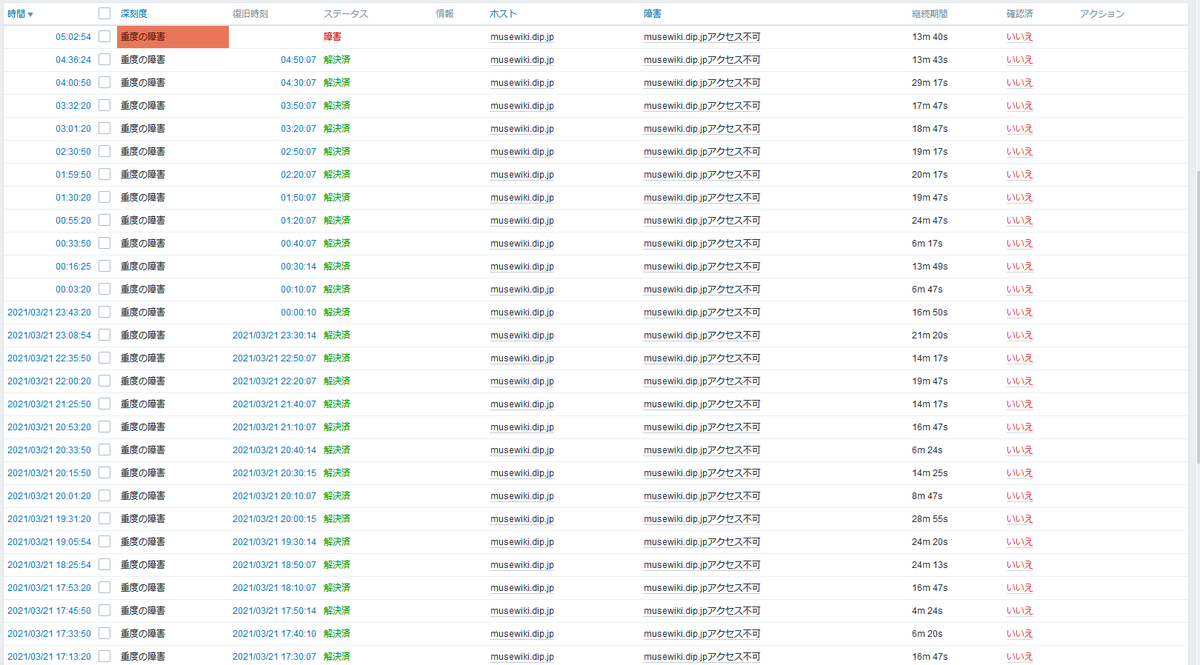Open アクセス不可 problem menu in 03:32:20 row
This screenshot has height=665, width=1200.
[x=701, y=106]
